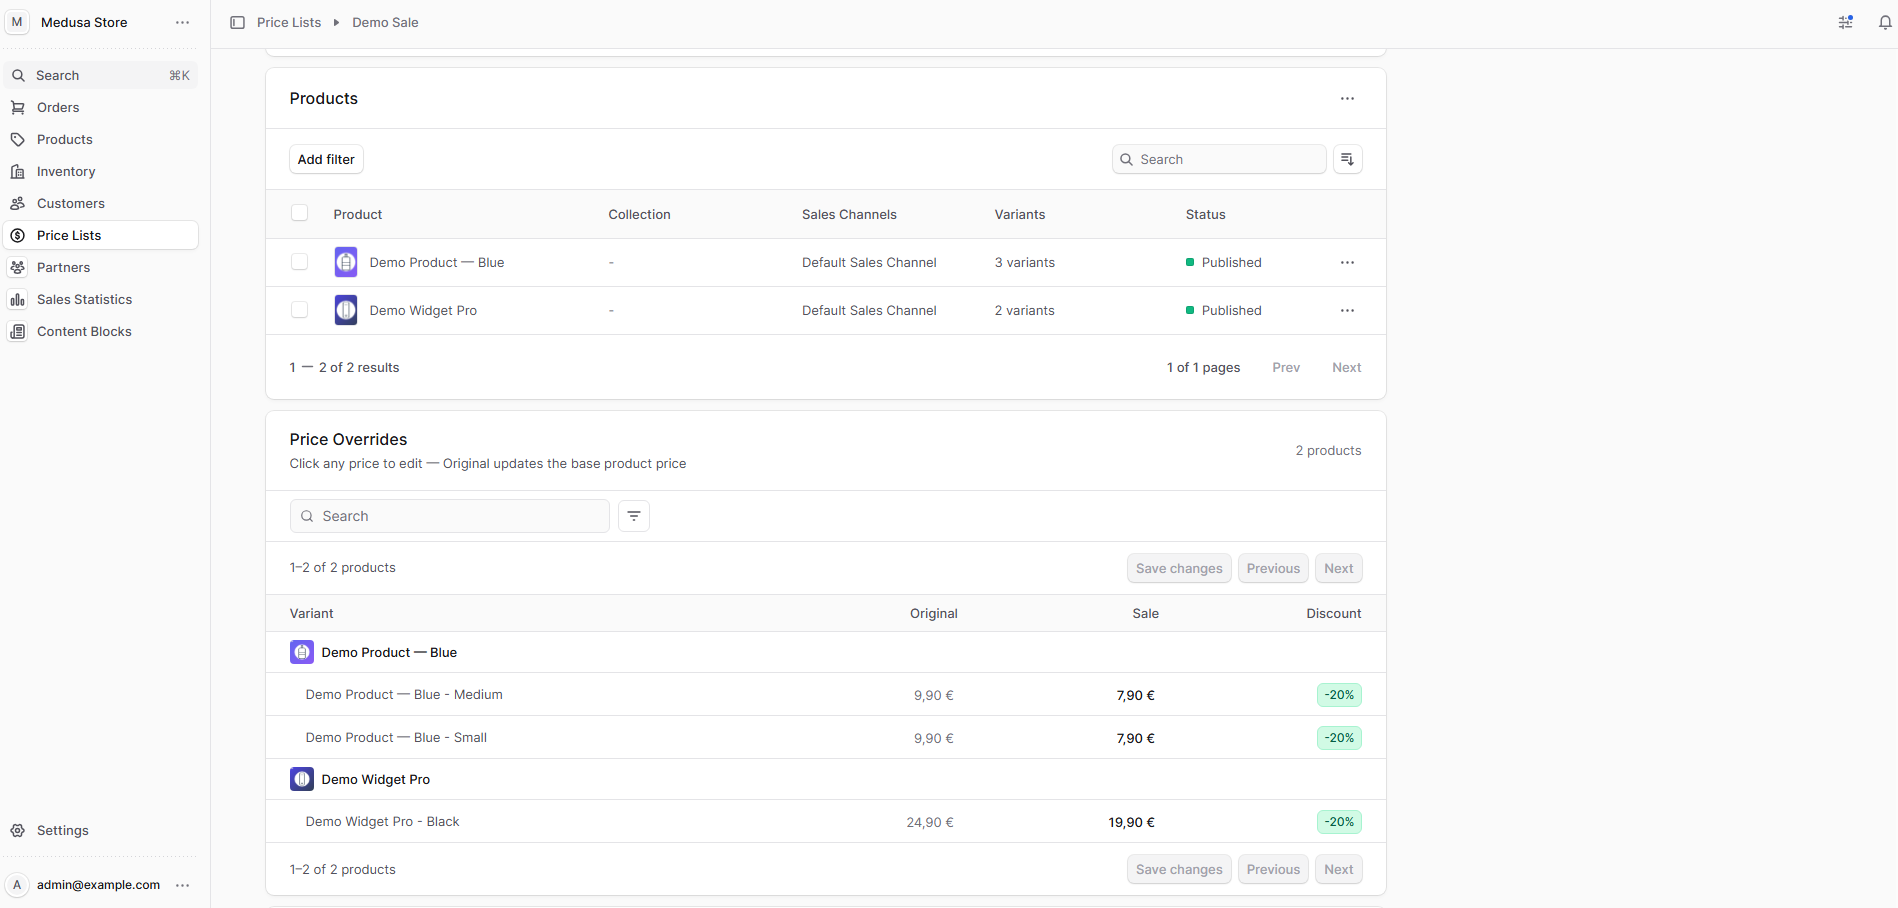Open the sort order icon in Products table
This screenshot has width=1898, height=908.
tap(1347, 159)
